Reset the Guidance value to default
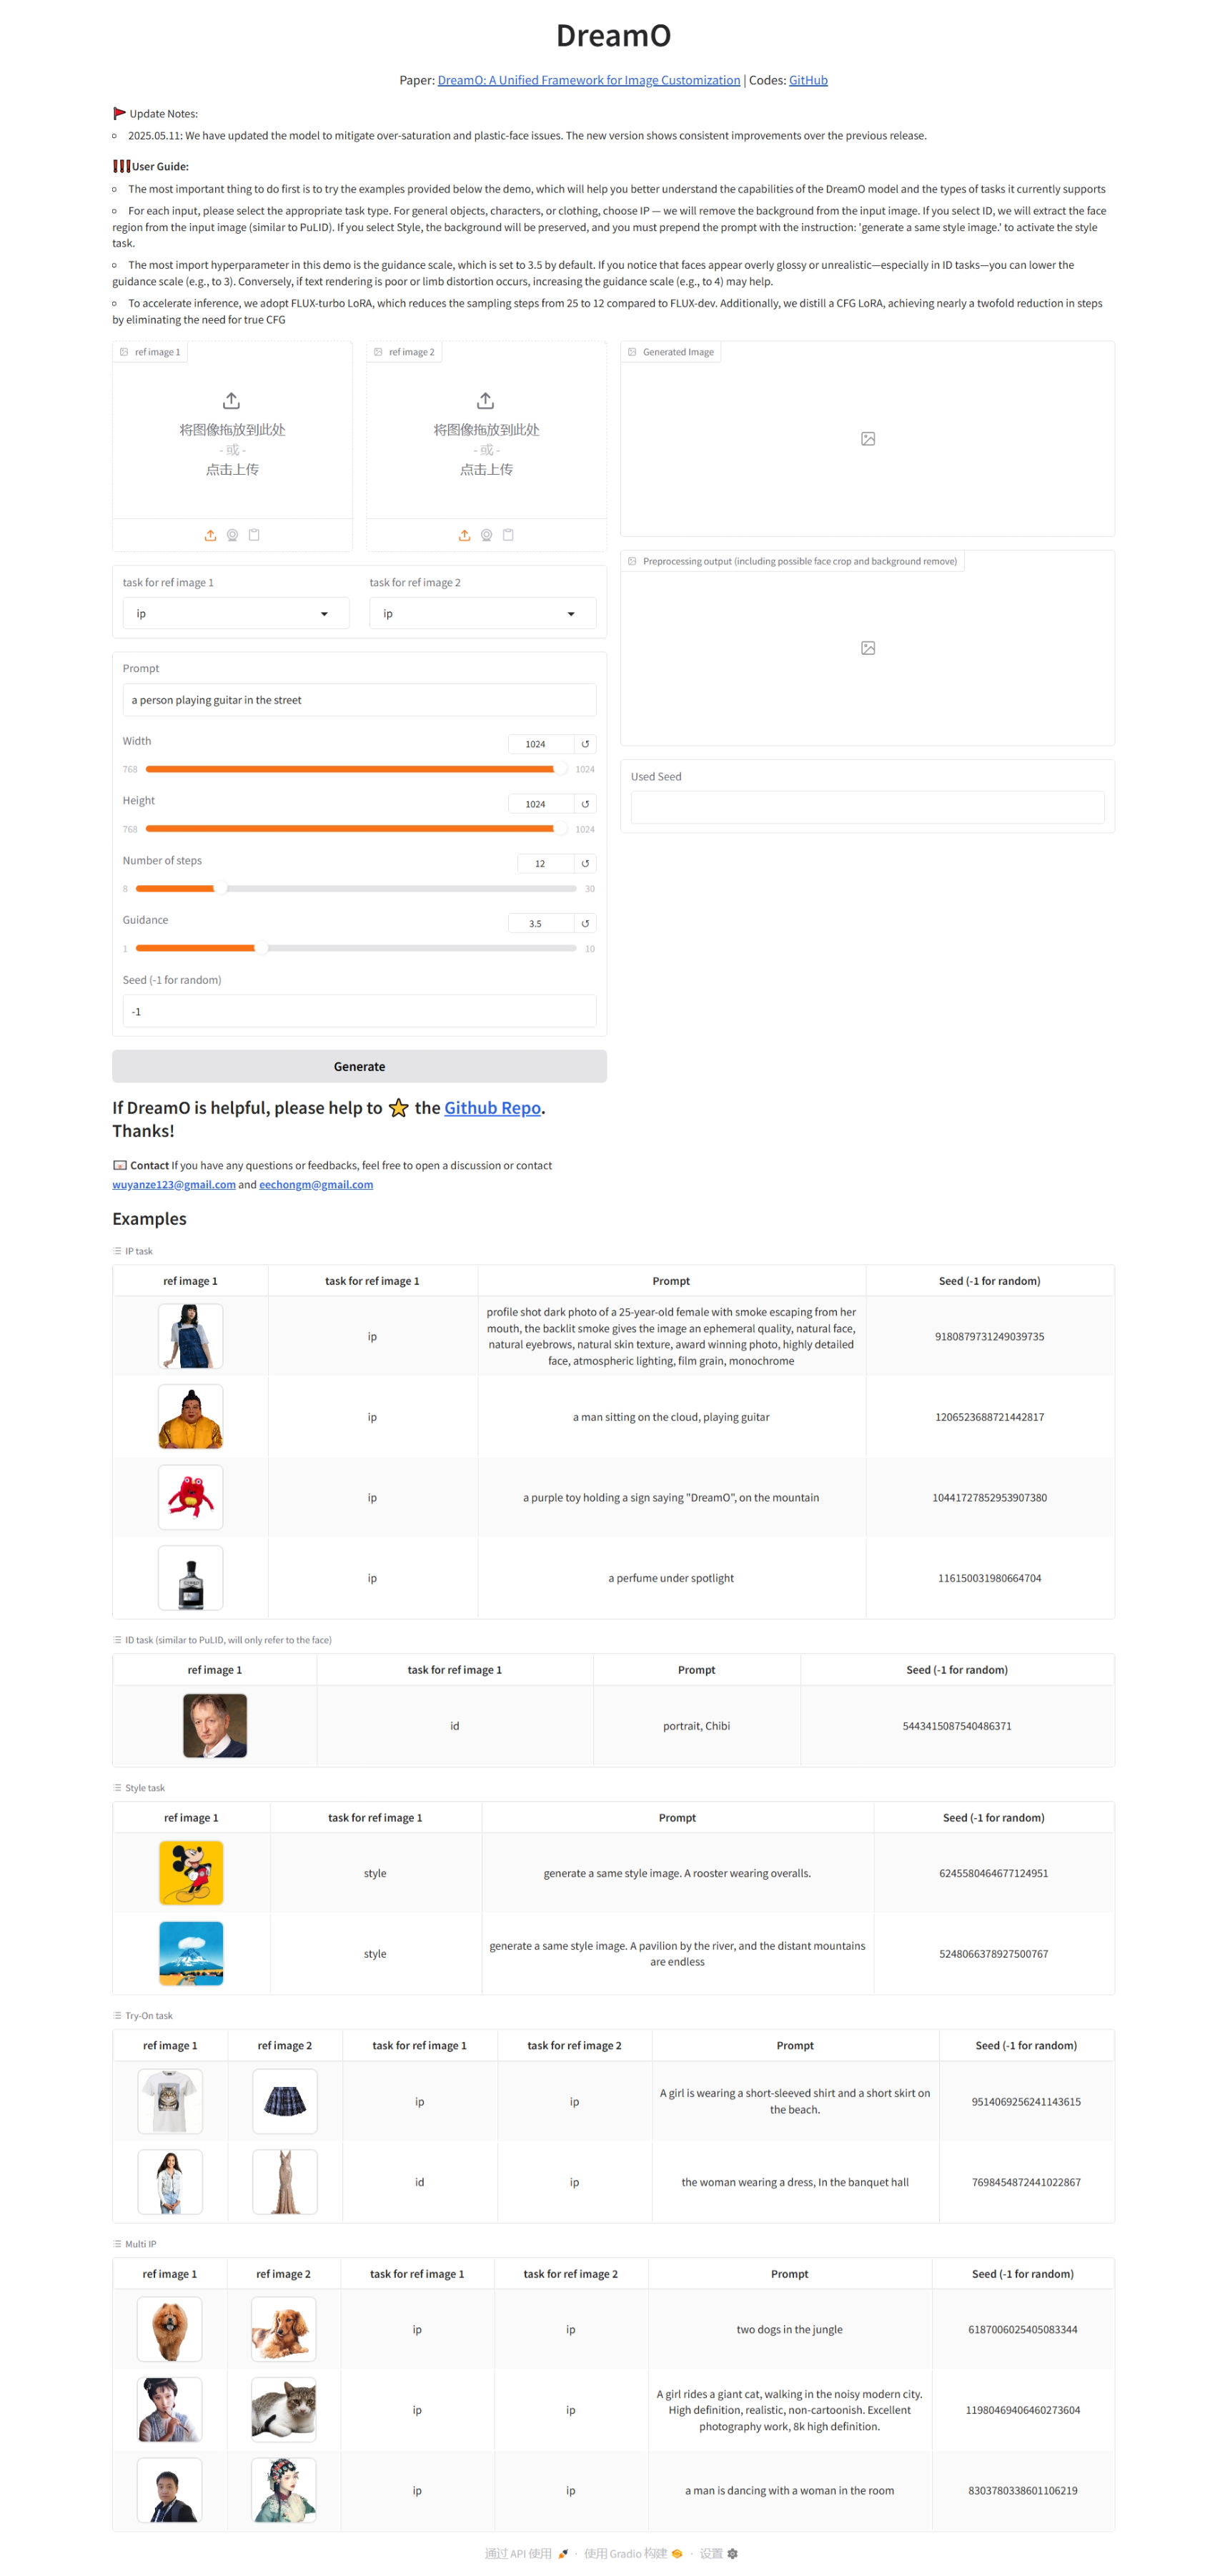The image size is (1215, 2576). [585, 923]
